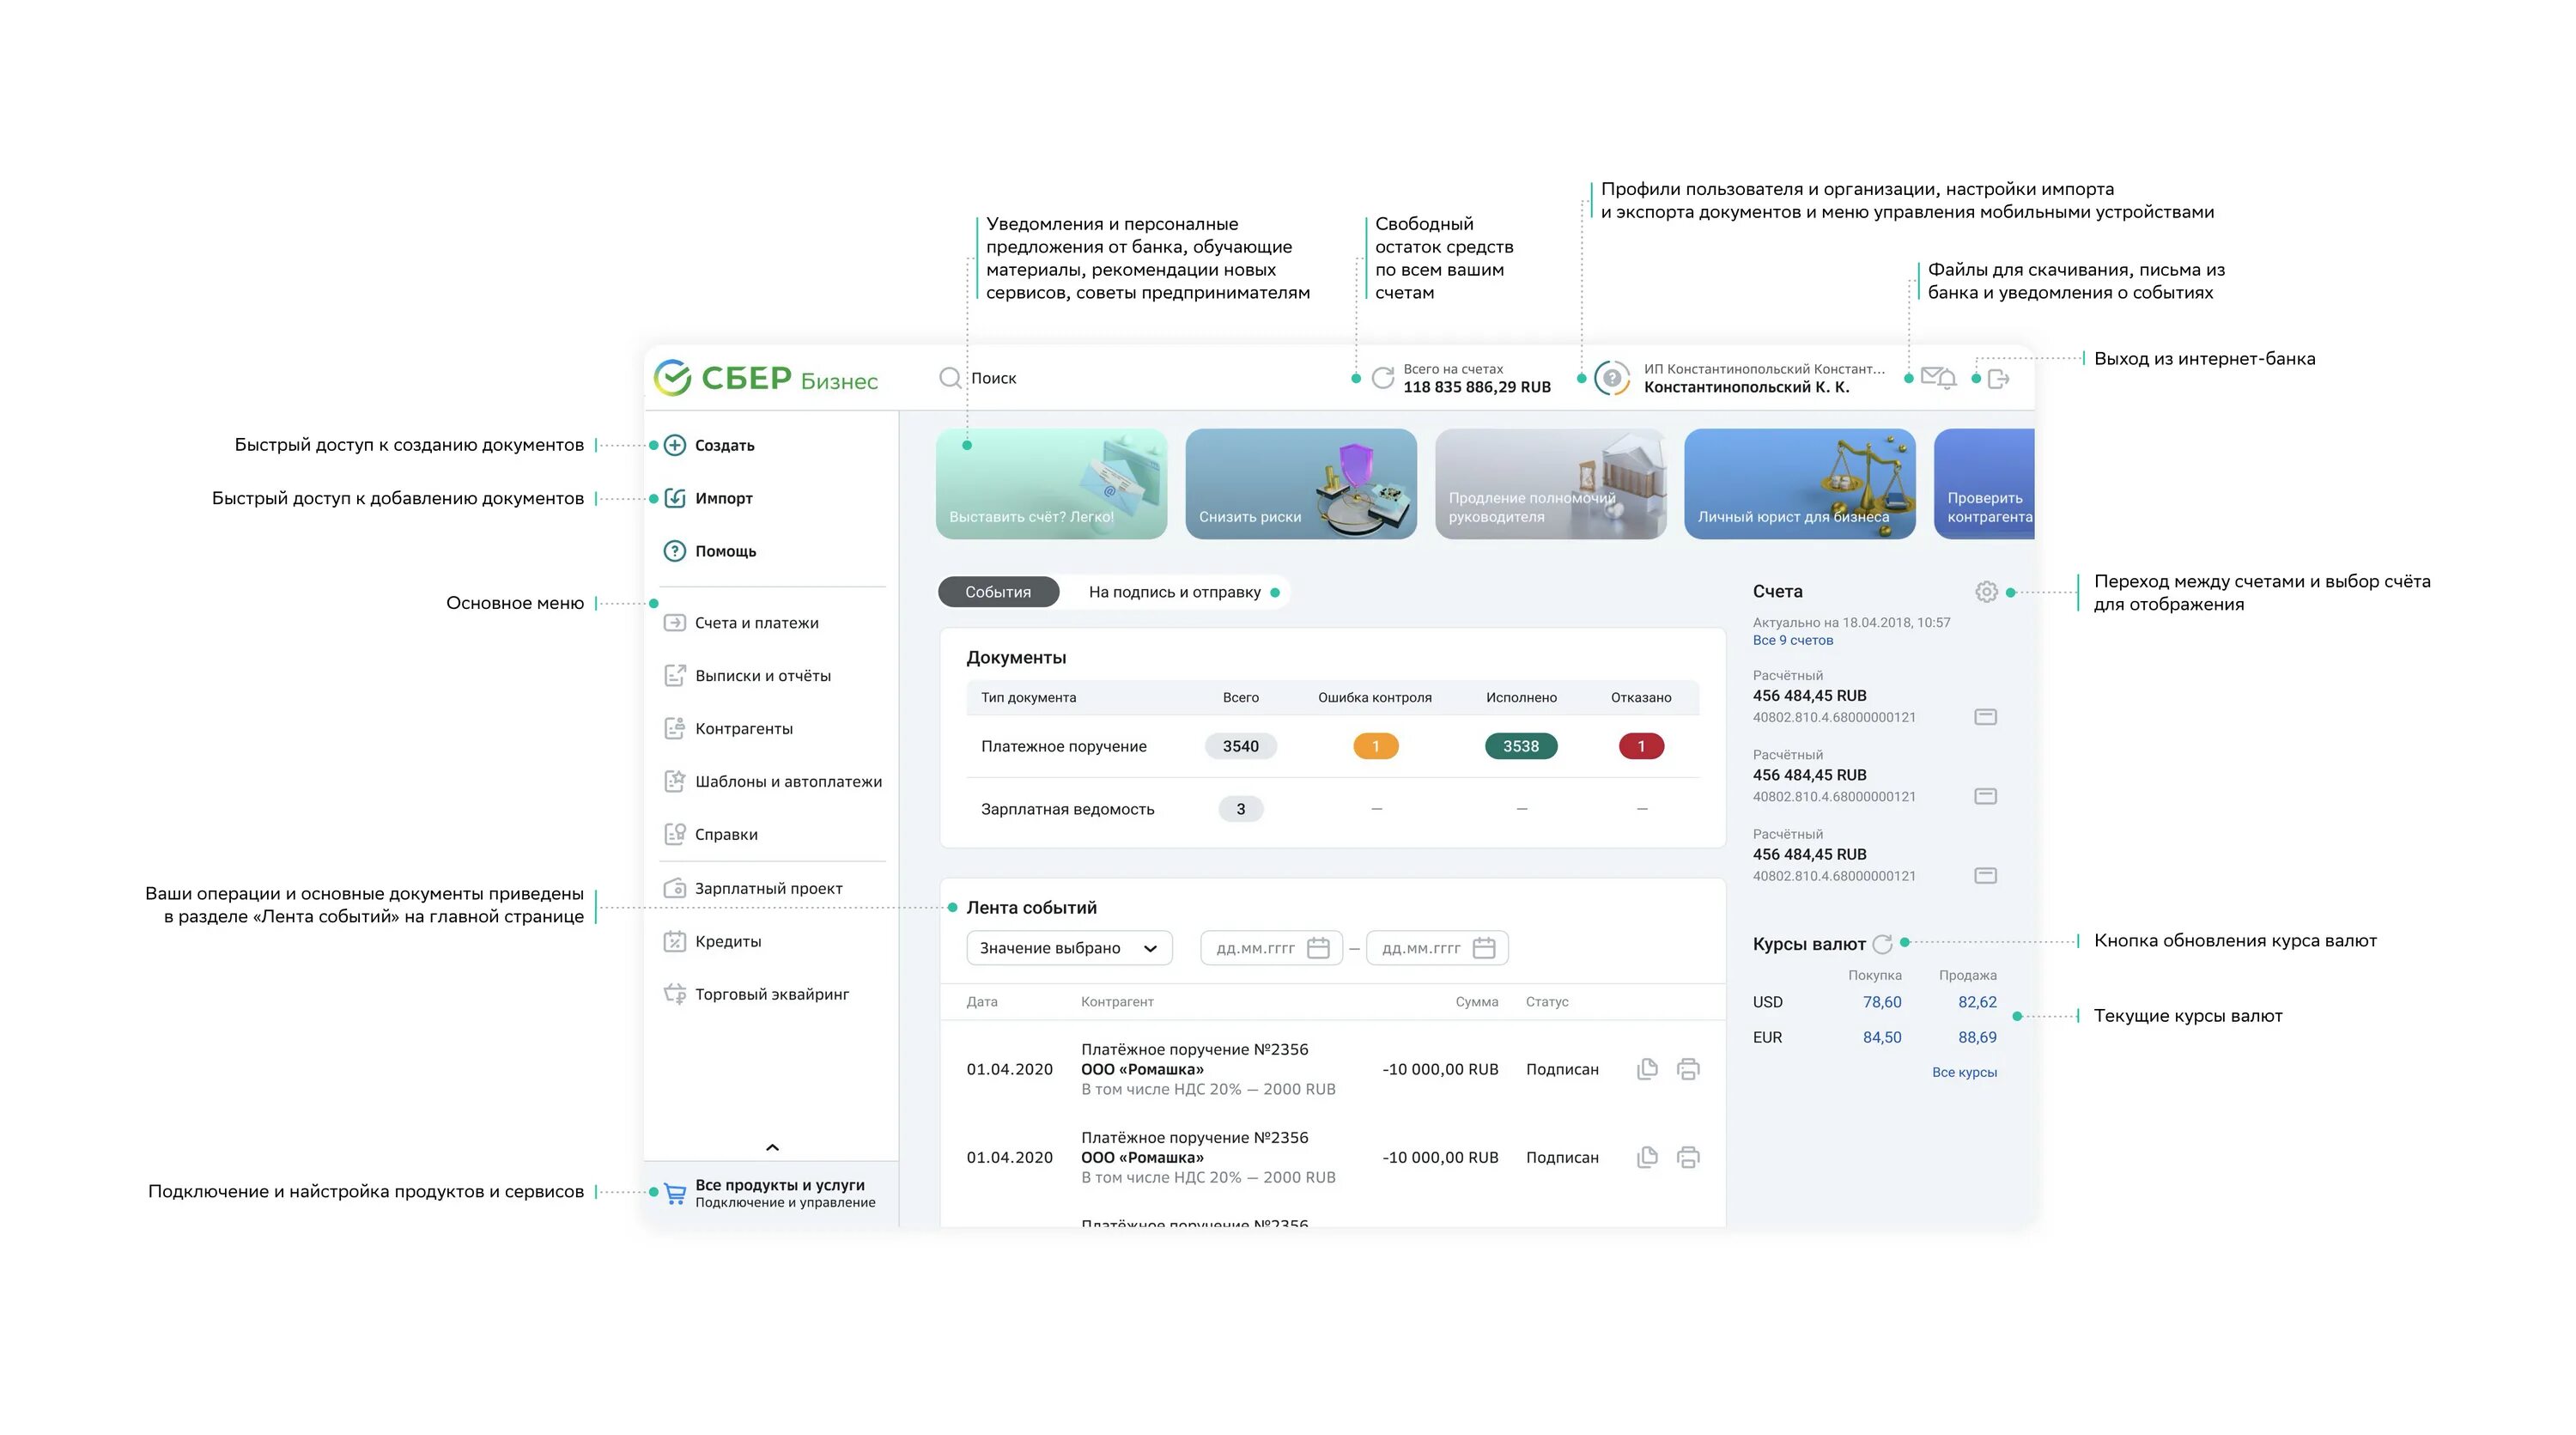2576x1435 pixels.
Task: Open accounts settings gear icon
Action: pos(1986,592)
